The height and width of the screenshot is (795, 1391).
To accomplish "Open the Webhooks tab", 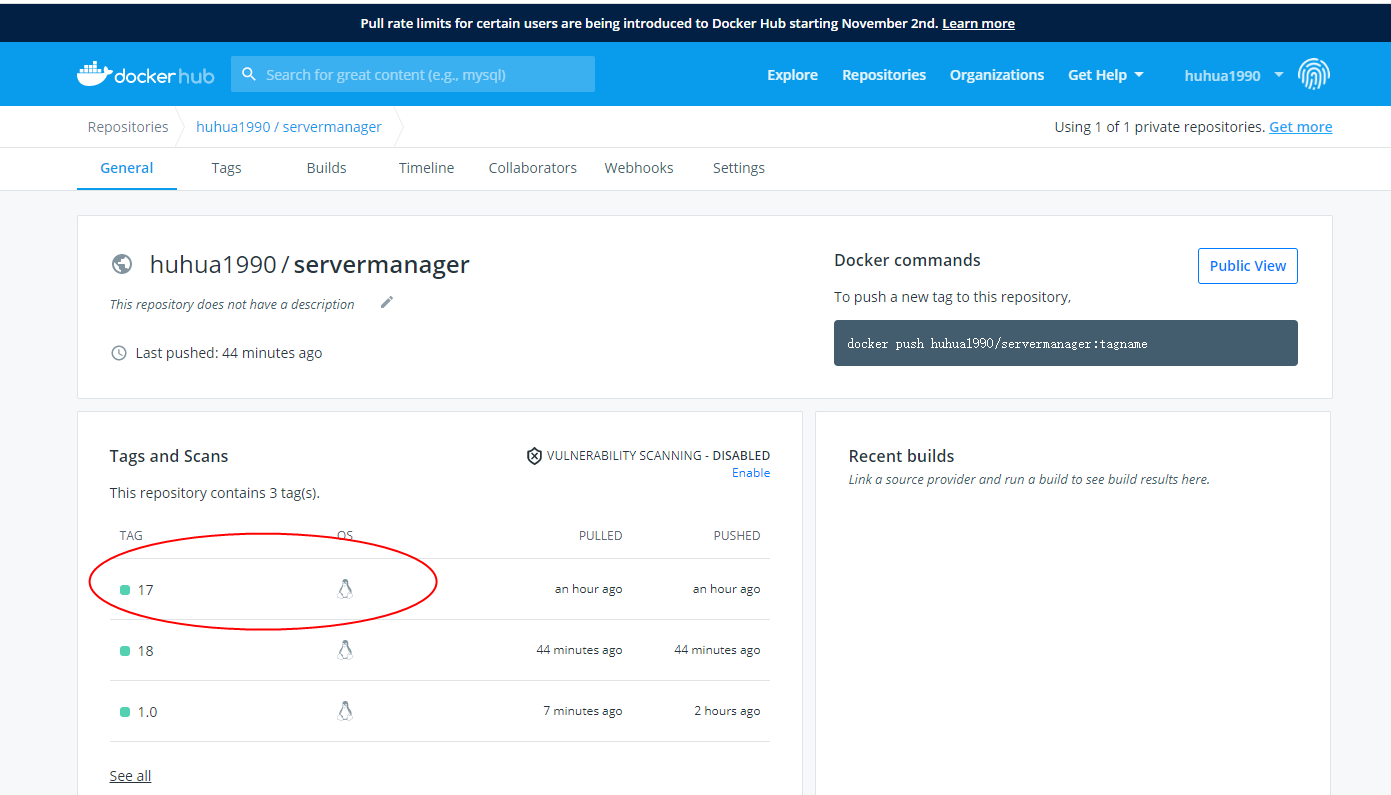I will [x=639, y=168].
